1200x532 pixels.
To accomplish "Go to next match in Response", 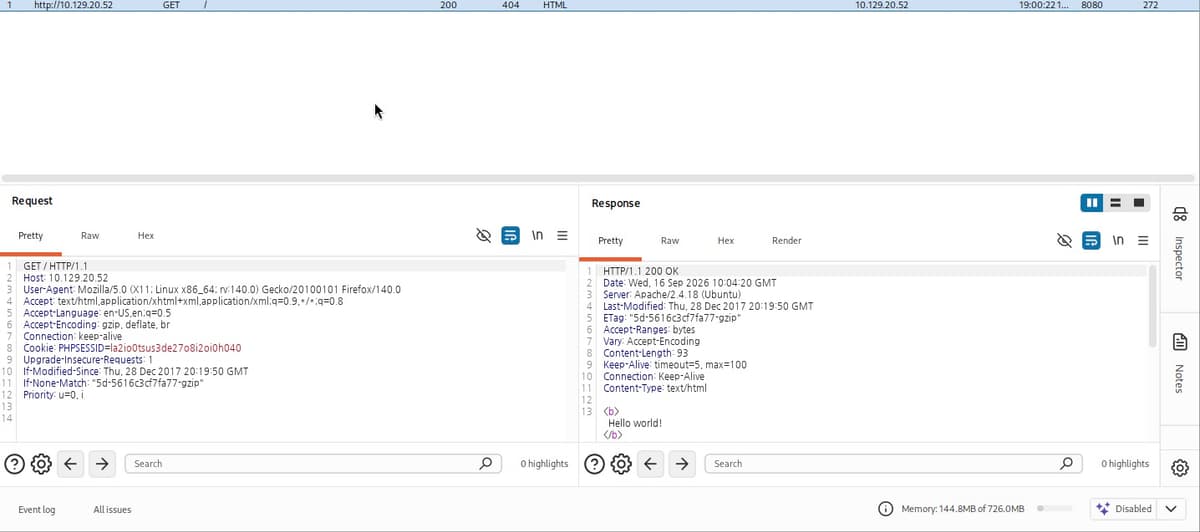I will pos(681,463).
